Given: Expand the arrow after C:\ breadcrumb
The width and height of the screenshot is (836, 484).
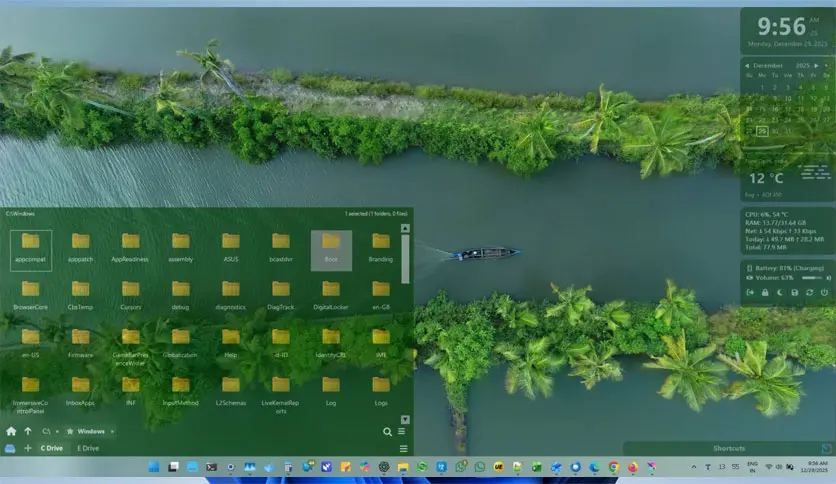Looking at the screenshot, I should [x=57, y=431].
